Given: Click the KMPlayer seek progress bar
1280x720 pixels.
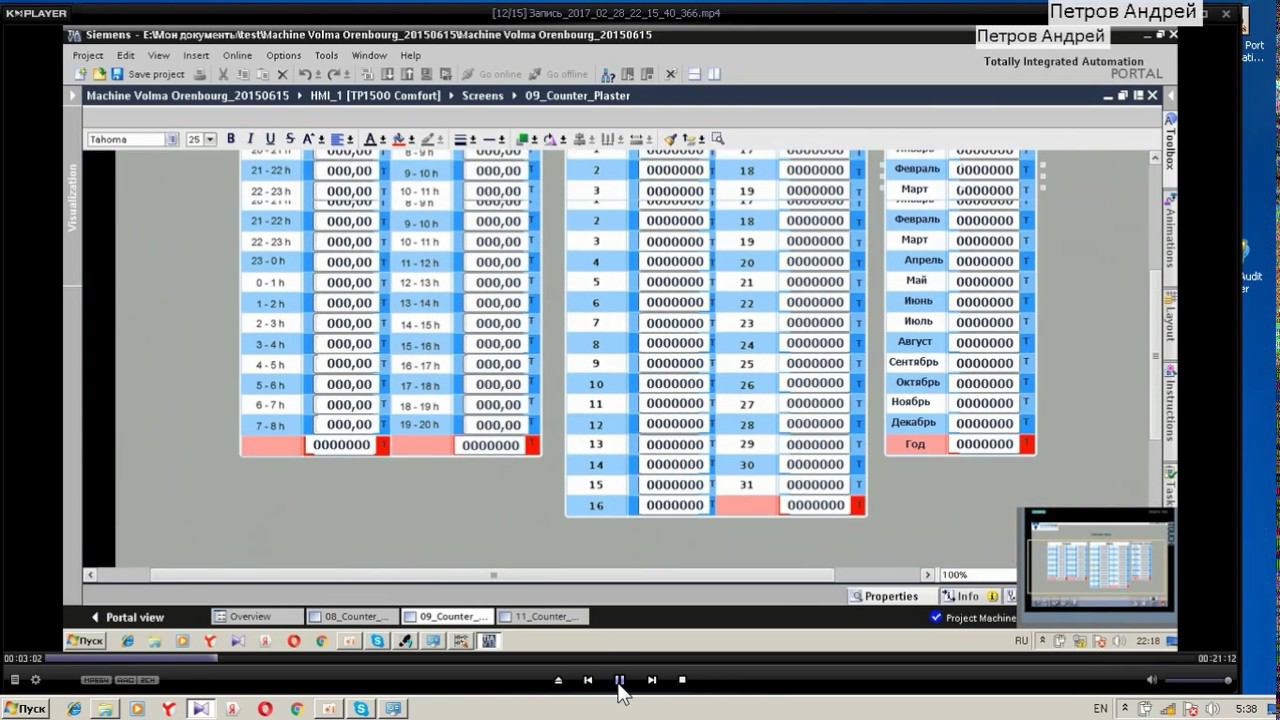Looking at the screenshot, I should 620,658.
